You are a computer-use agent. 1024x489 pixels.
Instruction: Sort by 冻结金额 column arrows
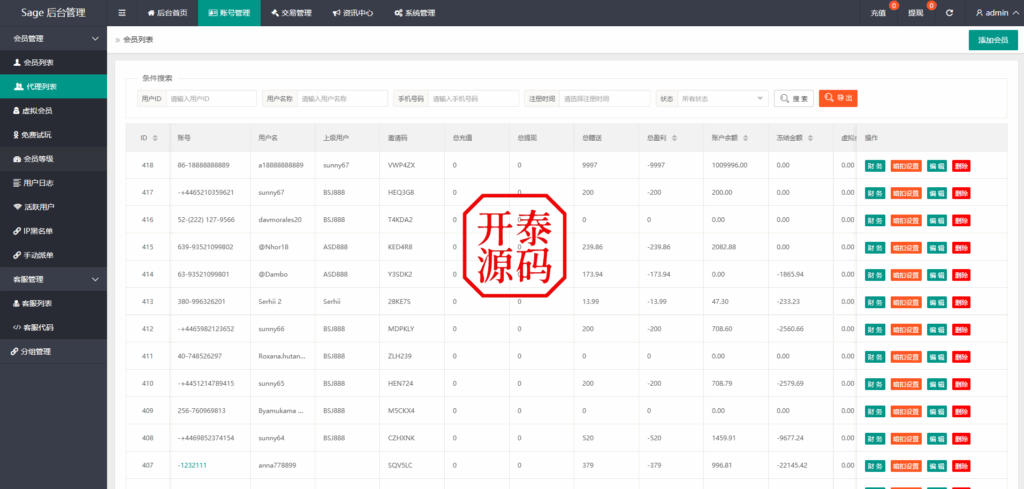pos(810,138)
